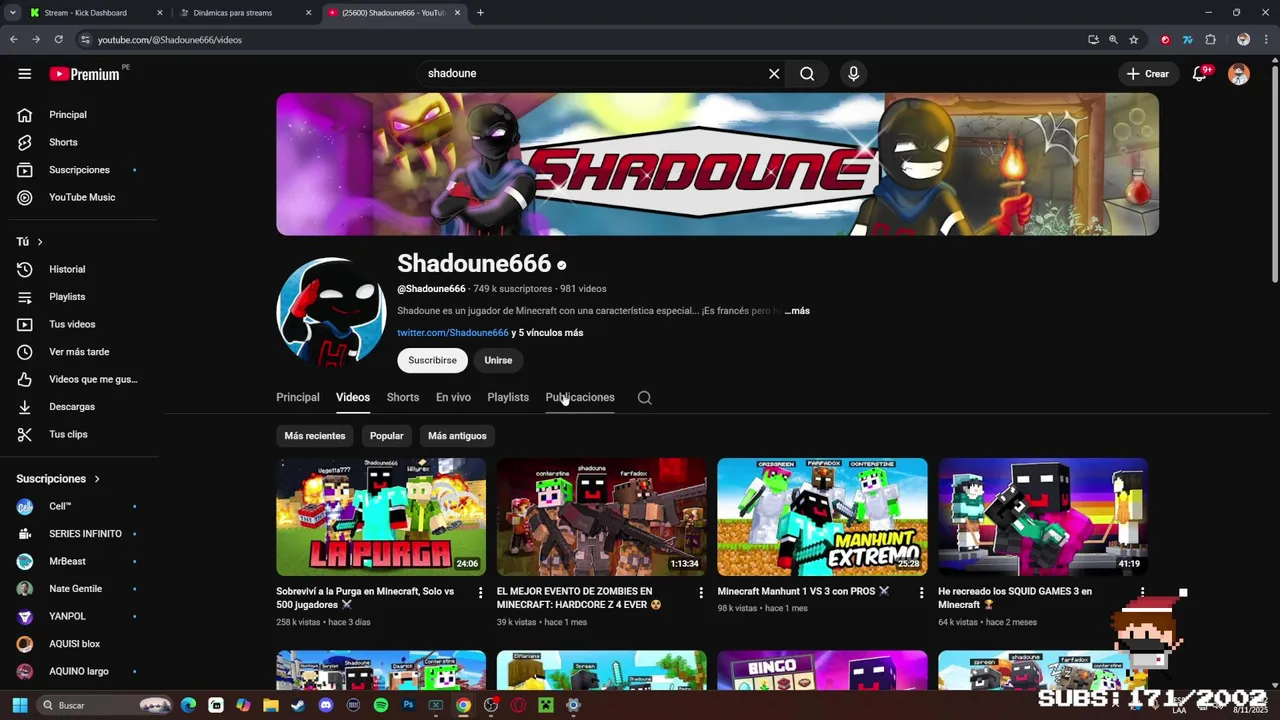Switch to Dinámicas para streams browser tab
The width and height of the screenshot is (1280, 720).
(x=246, y=13)
